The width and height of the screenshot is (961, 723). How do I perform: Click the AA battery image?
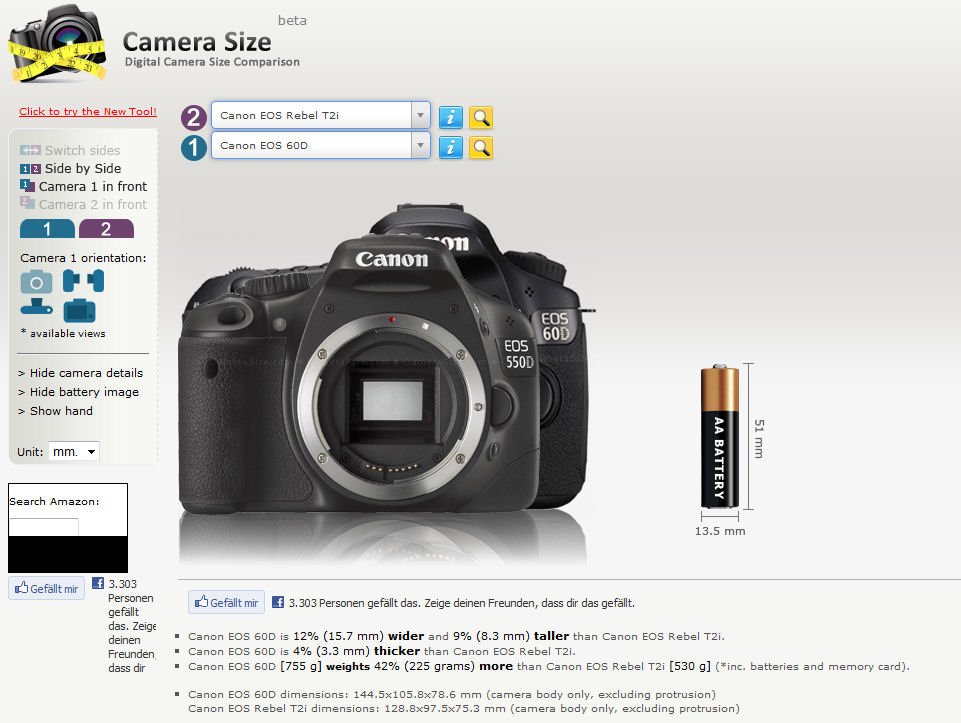[720, 436]
